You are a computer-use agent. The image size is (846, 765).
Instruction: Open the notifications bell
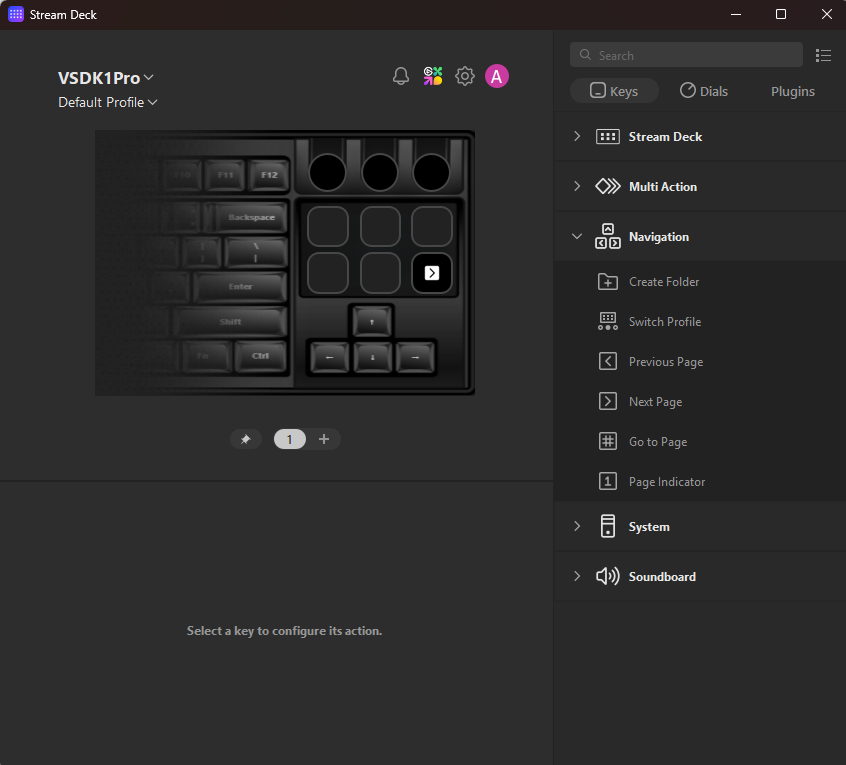(x=400, y=76)
